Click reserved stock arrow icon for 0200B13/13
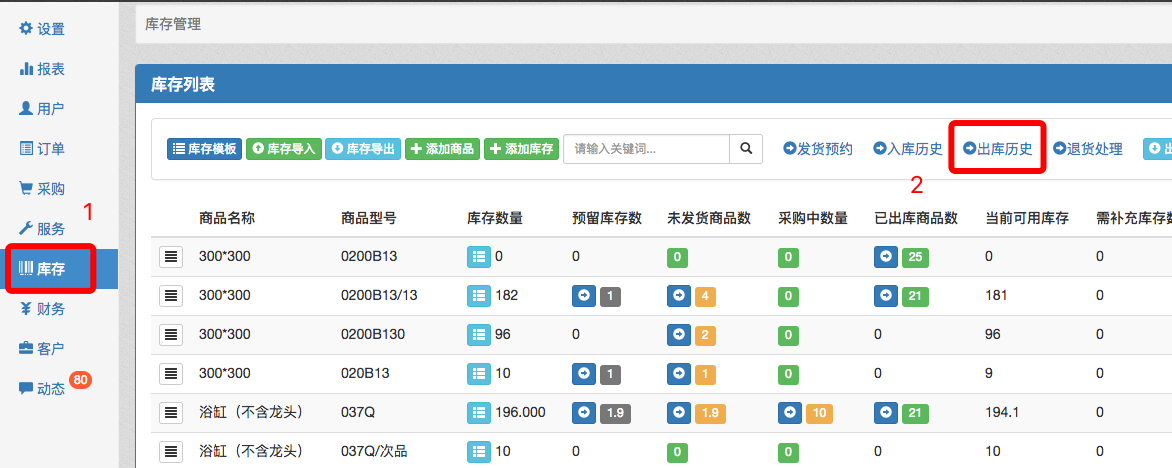The width and height of the screenshot is (1172, 468). coord(584,295)
